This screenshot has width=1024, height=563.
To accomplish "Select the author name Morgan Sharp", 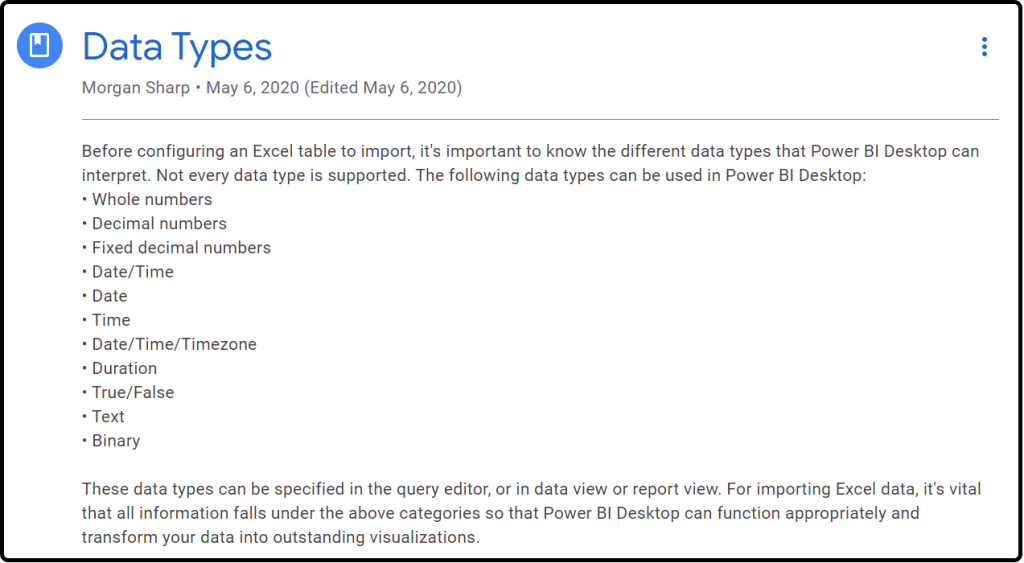I will 136,88.
